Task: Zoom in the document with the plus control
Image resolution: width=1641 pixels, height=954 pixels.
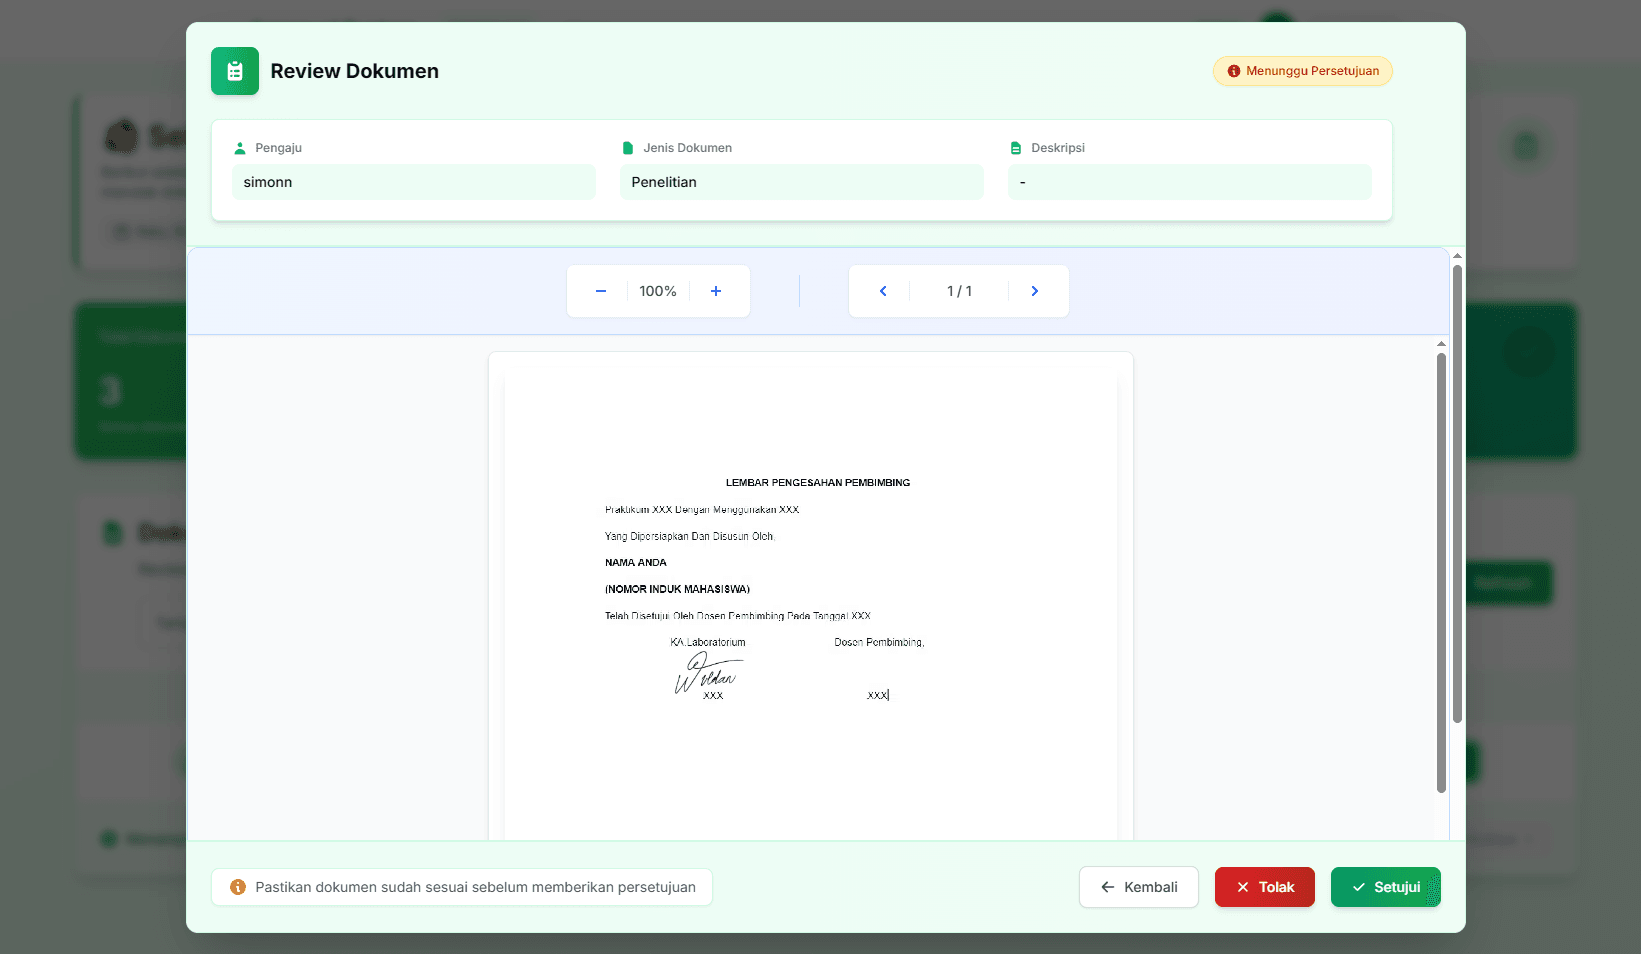Action: 715,291
